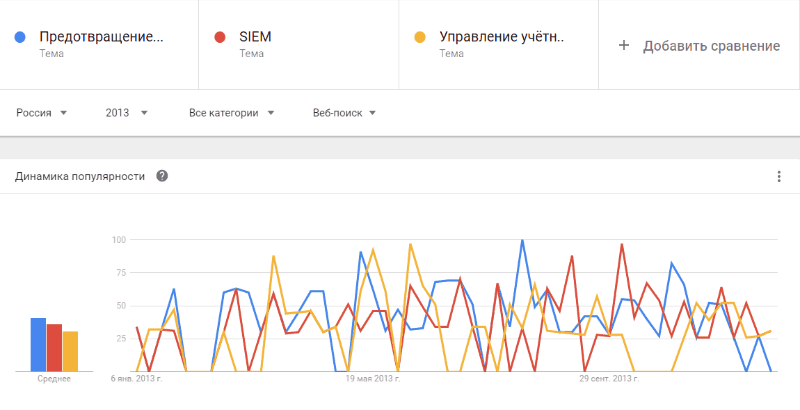Click the 29 сент. 2013 г. axis label
The width and height of the screenshot is (800, 410).
[608, 379]
